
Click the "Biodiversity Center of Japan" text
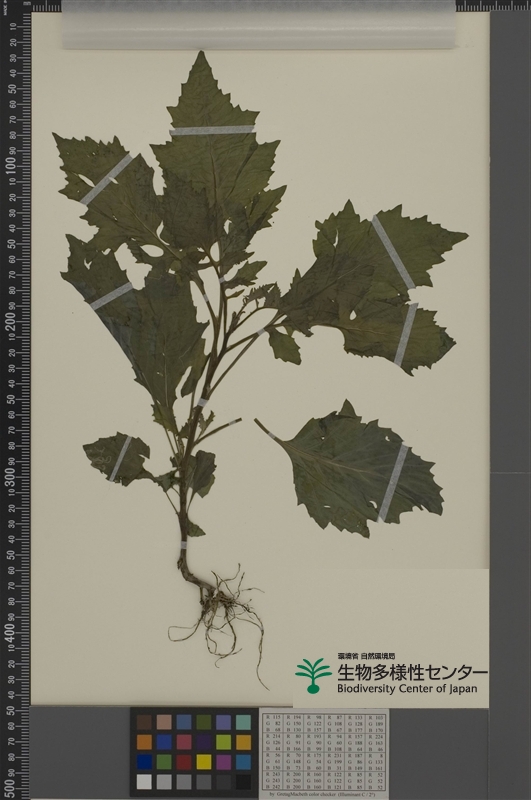407,689
